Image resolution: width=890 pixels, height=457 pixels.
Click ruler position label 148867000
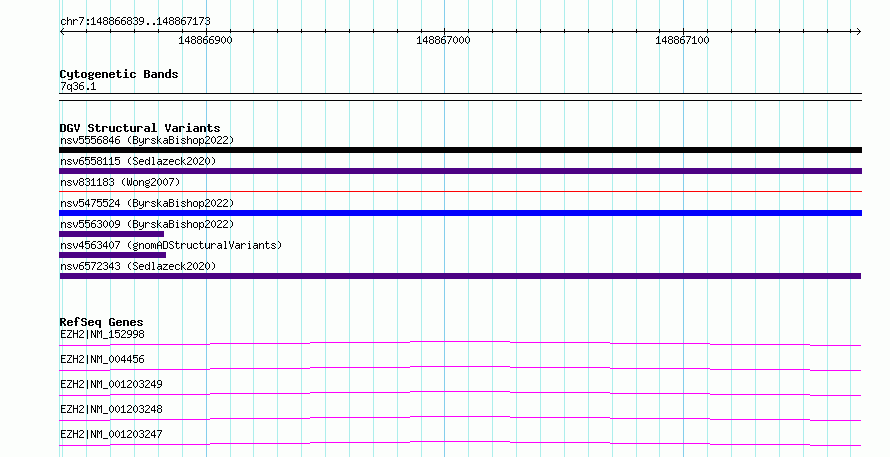point(443,40)
